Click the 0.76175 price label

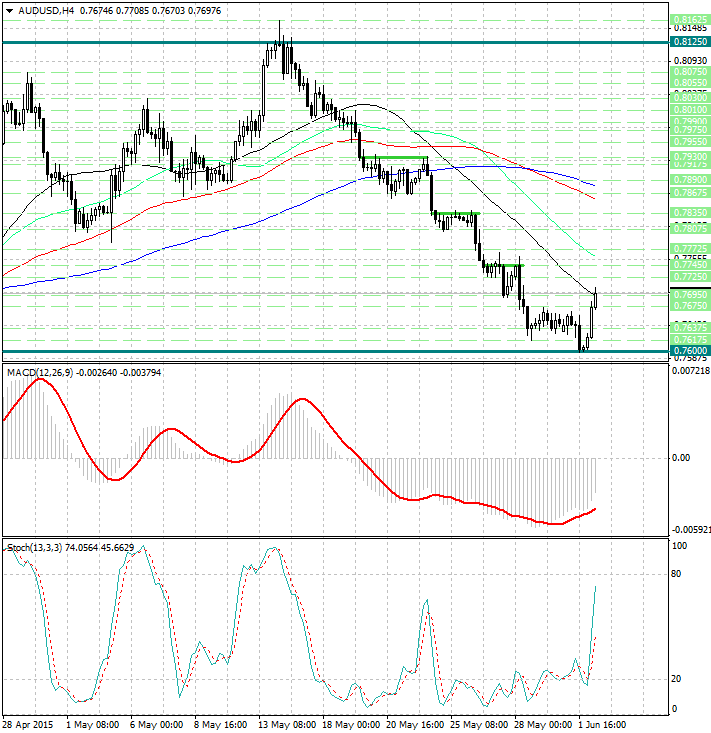point(690,339)
